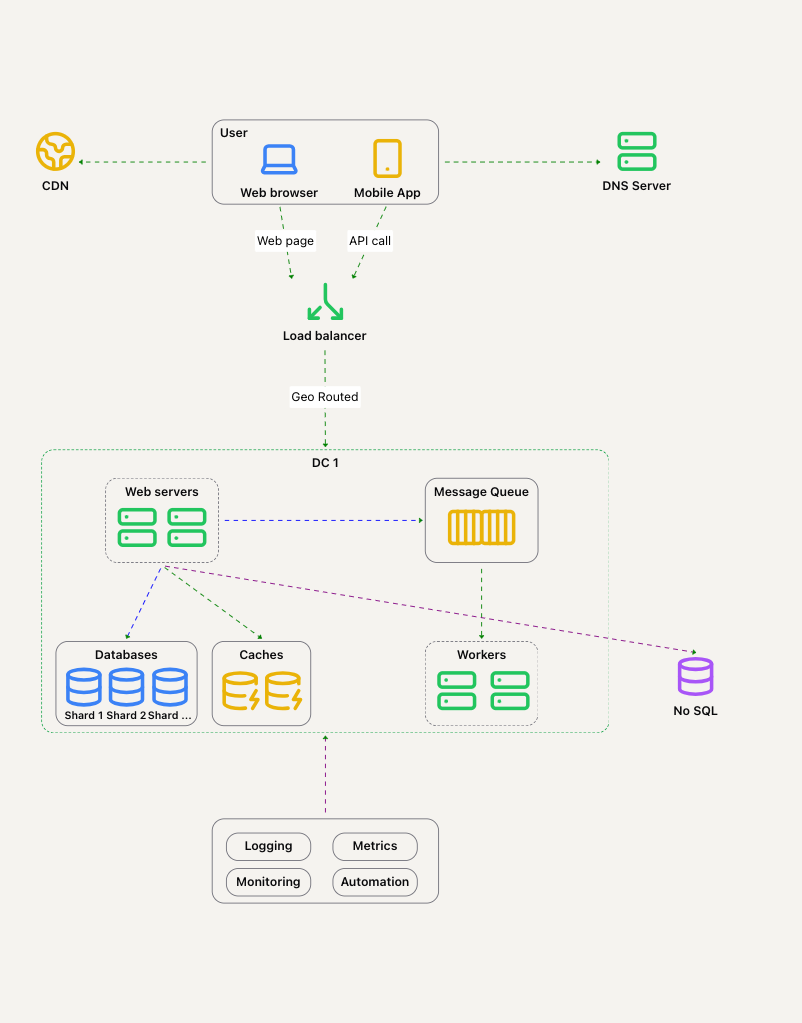
Task: Click the Shard 1 database icon
Action: (x=84, y=687)
